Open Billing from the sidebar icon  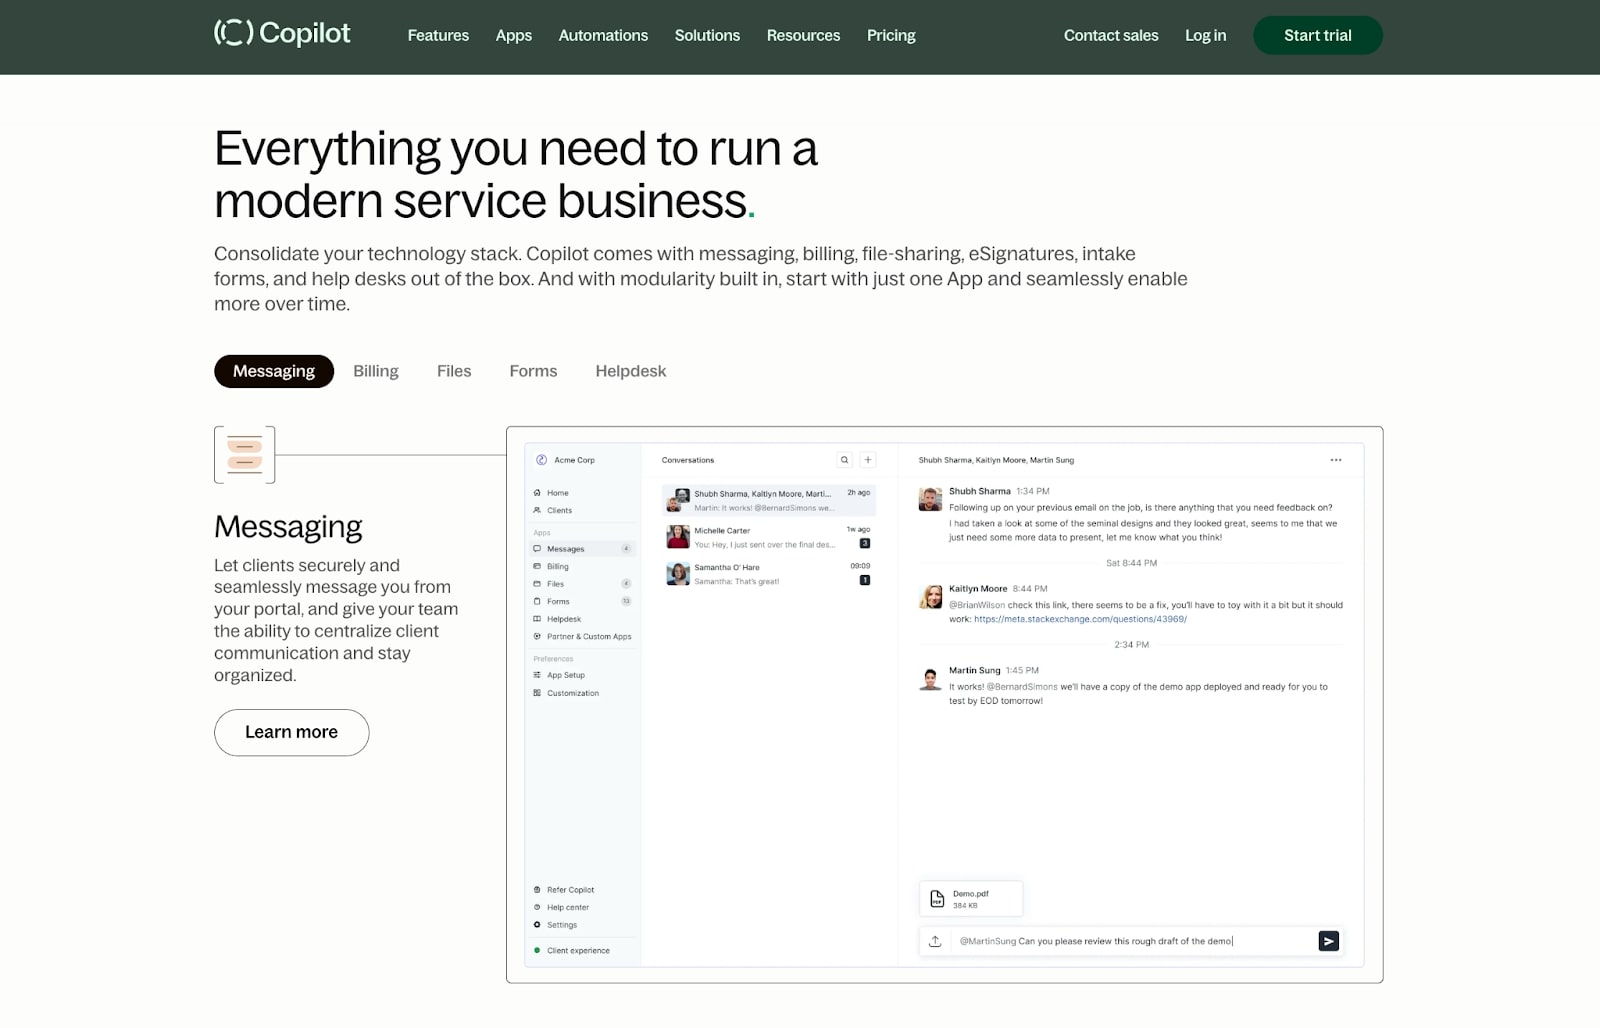[x=538, y=566]
